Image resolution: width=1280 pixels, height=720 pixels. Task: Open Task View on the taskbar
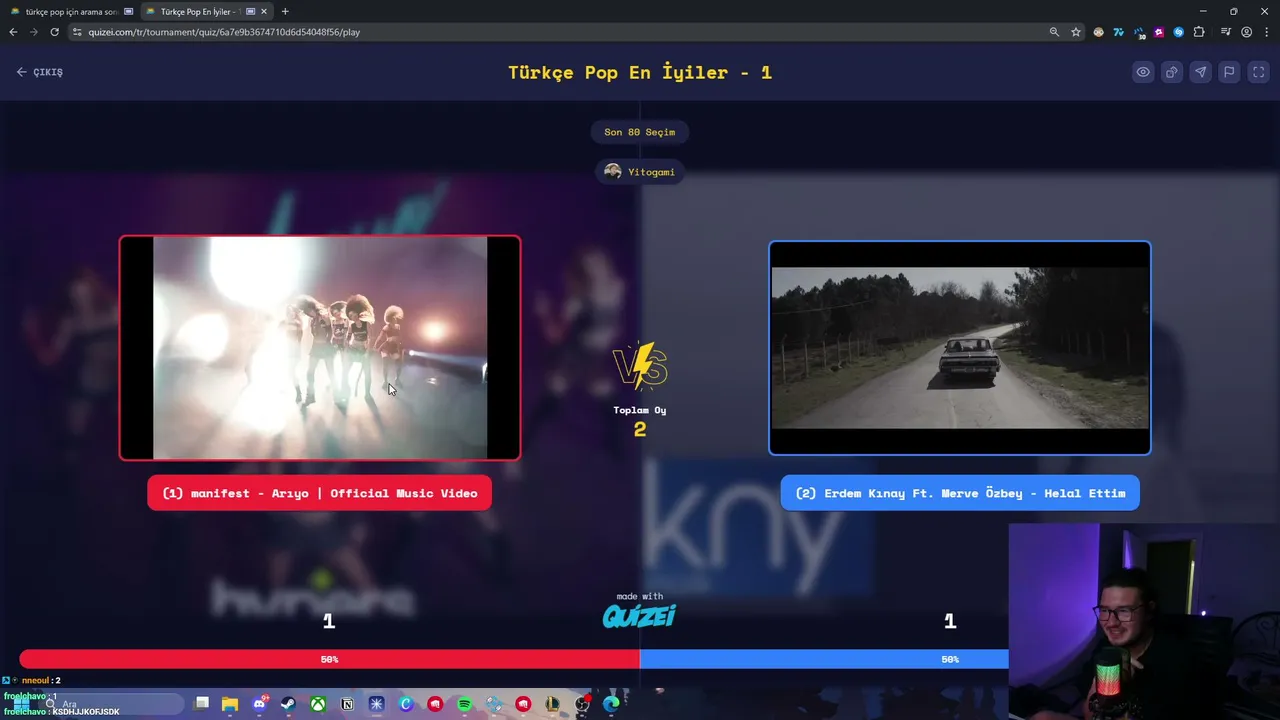pyautogui.click(x=201, y=704)
